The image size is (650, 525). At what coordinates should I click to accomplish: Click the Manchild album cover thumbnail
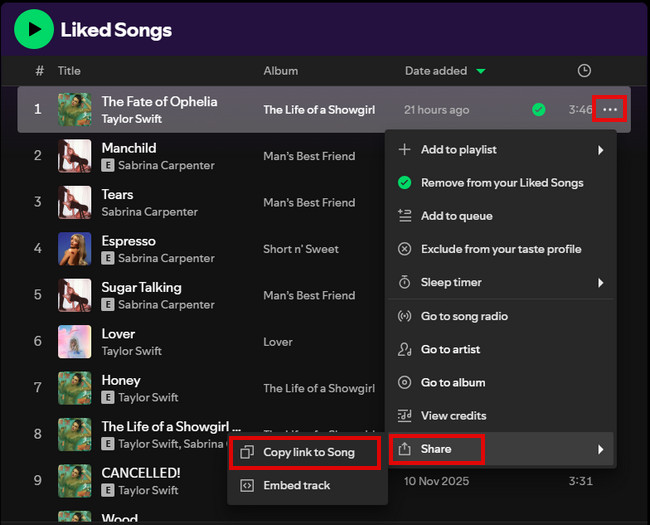pyautogui.click(x=75, y=156)
